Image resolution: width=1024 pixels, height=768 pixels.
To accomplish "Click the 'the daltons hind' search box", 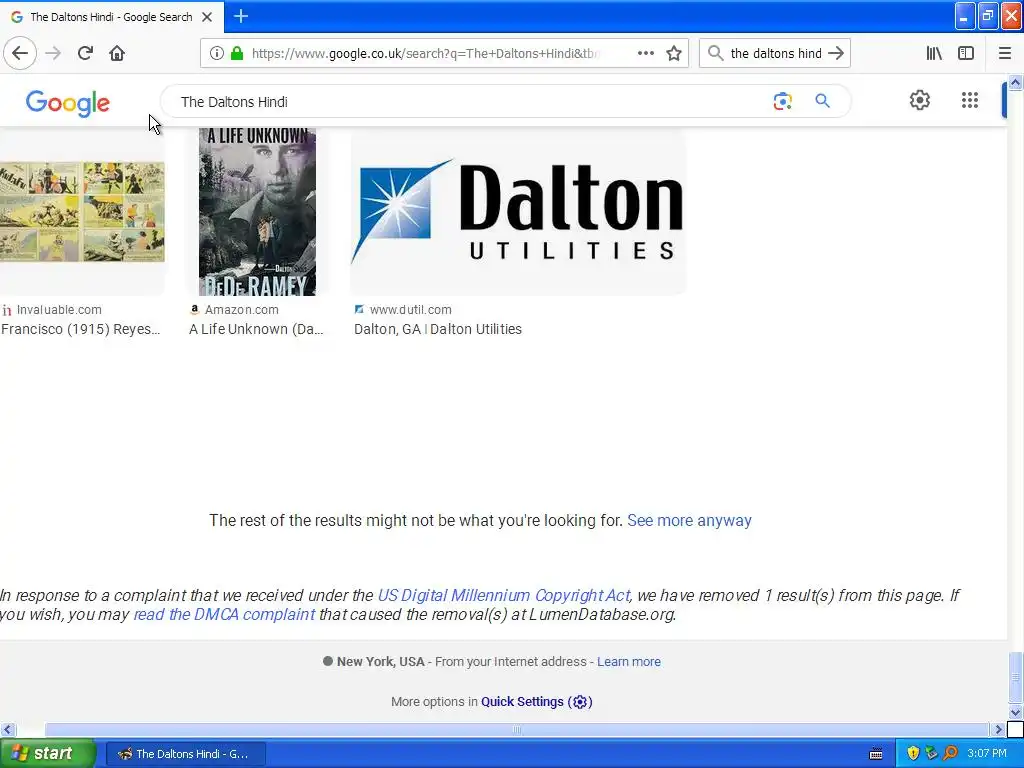I will [x=775, y=54].
